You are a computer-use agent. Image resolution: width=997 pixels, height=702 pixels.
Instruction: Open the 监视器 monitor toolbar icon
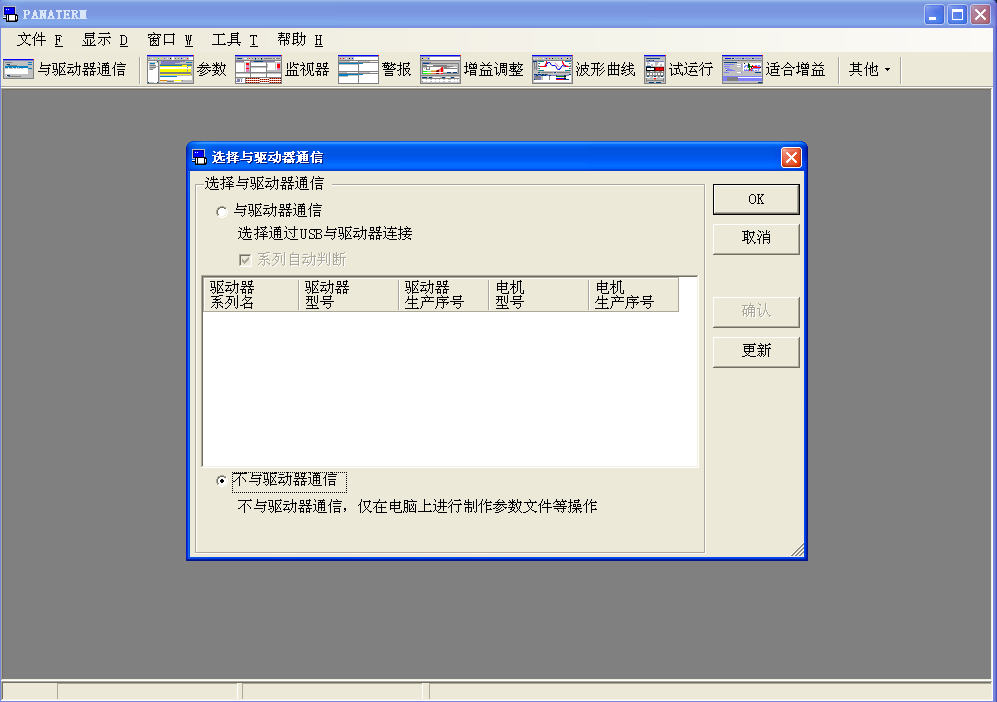click(258, 70)
